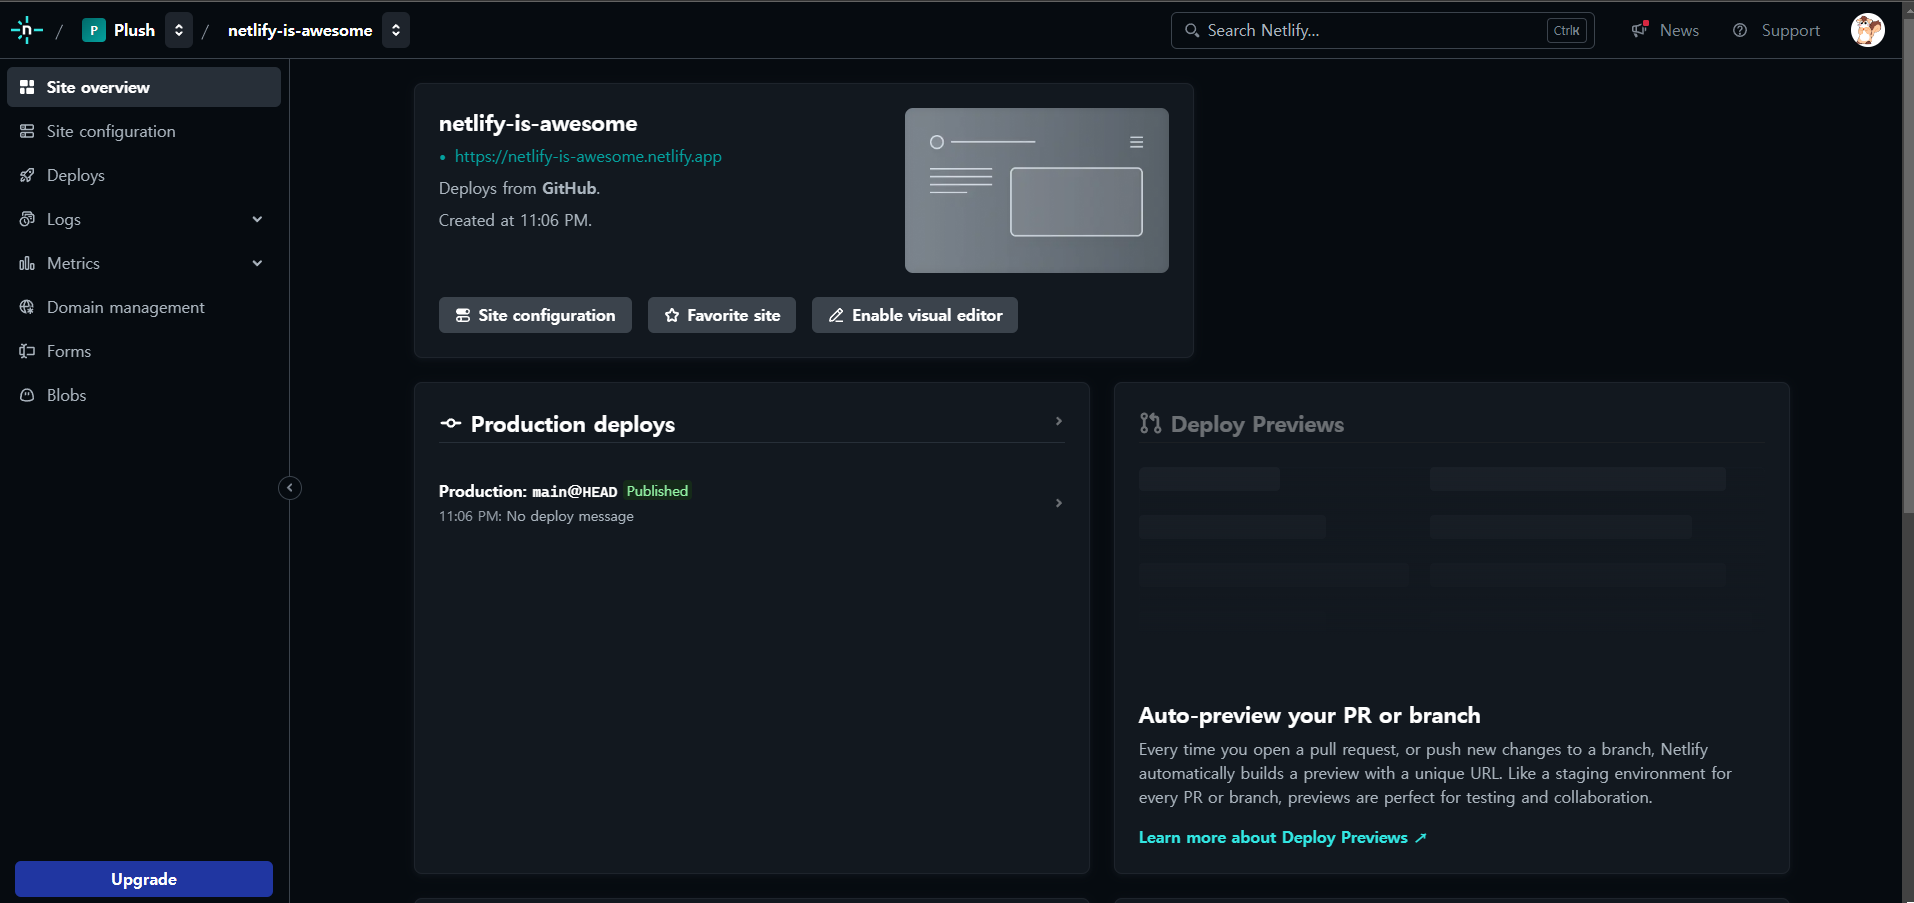The width and height of the screenshot is (1914, 903).
Task: Click the pencil icon on visual editor button
Action: coord(836,315)
